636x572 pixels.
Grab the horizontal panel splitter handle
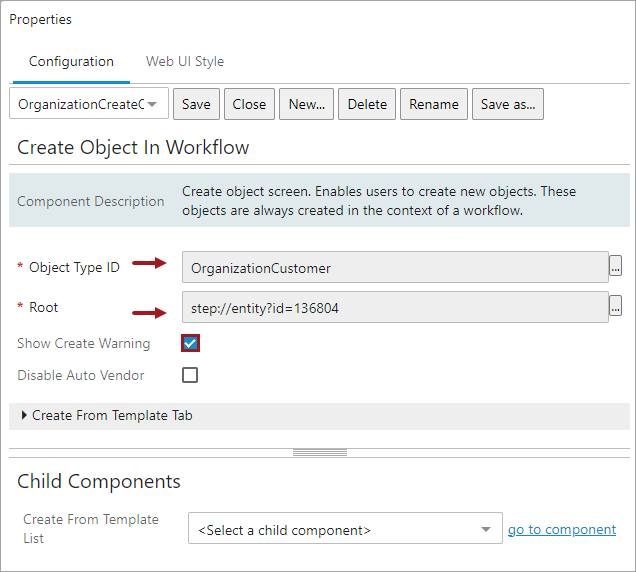[x=318, y=452]
